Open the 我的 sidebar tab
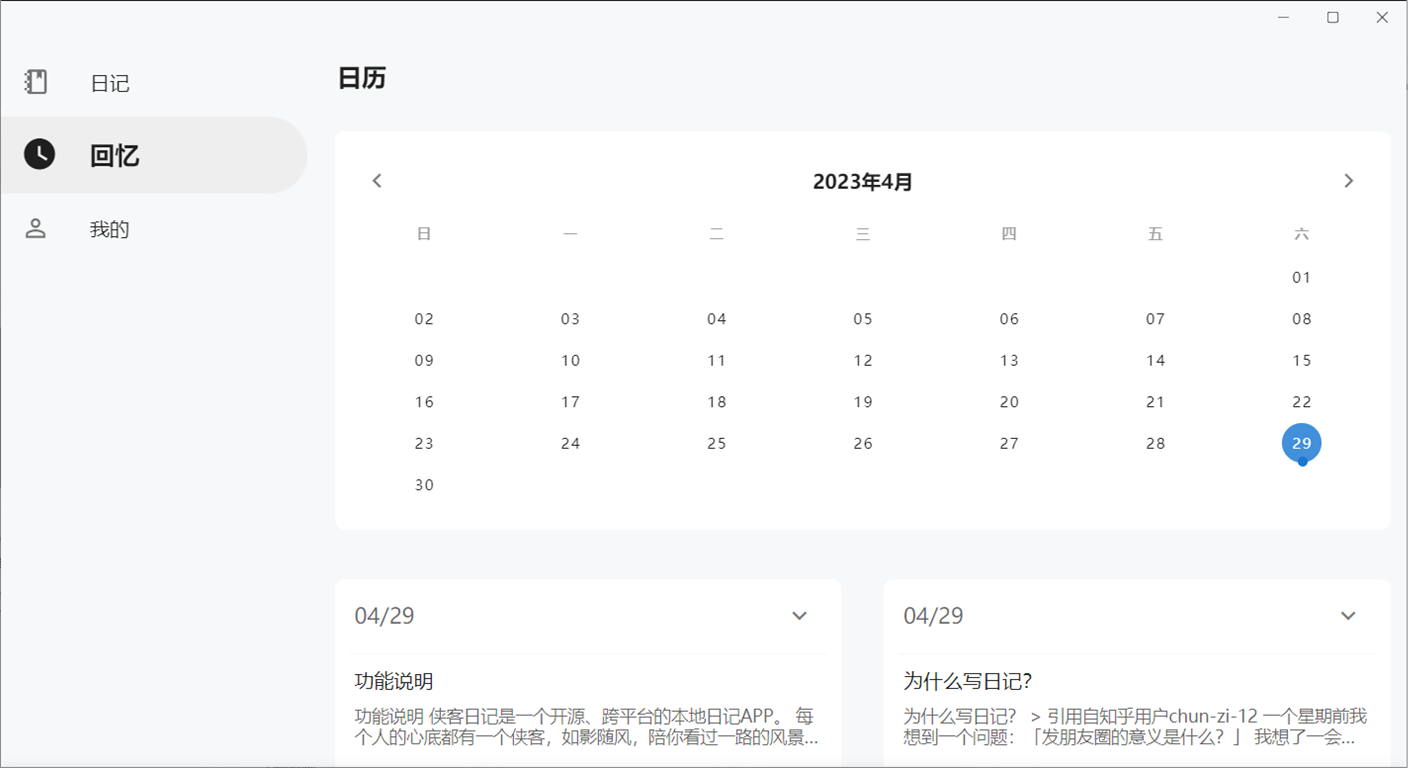The height and width of the screenshot is (768, 1408). (110, 230)
